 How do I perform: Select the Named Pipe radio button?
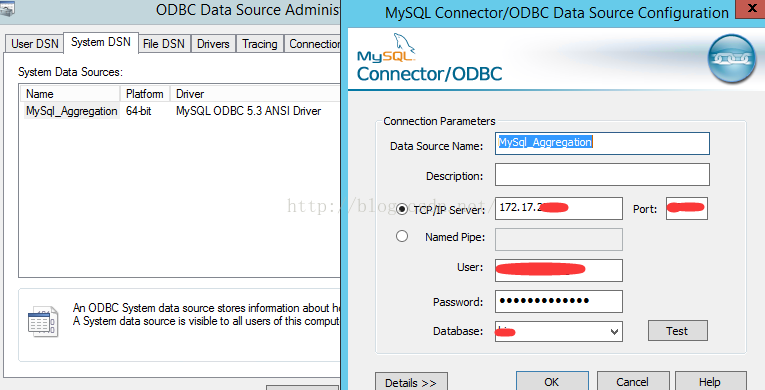pos(402,237)
